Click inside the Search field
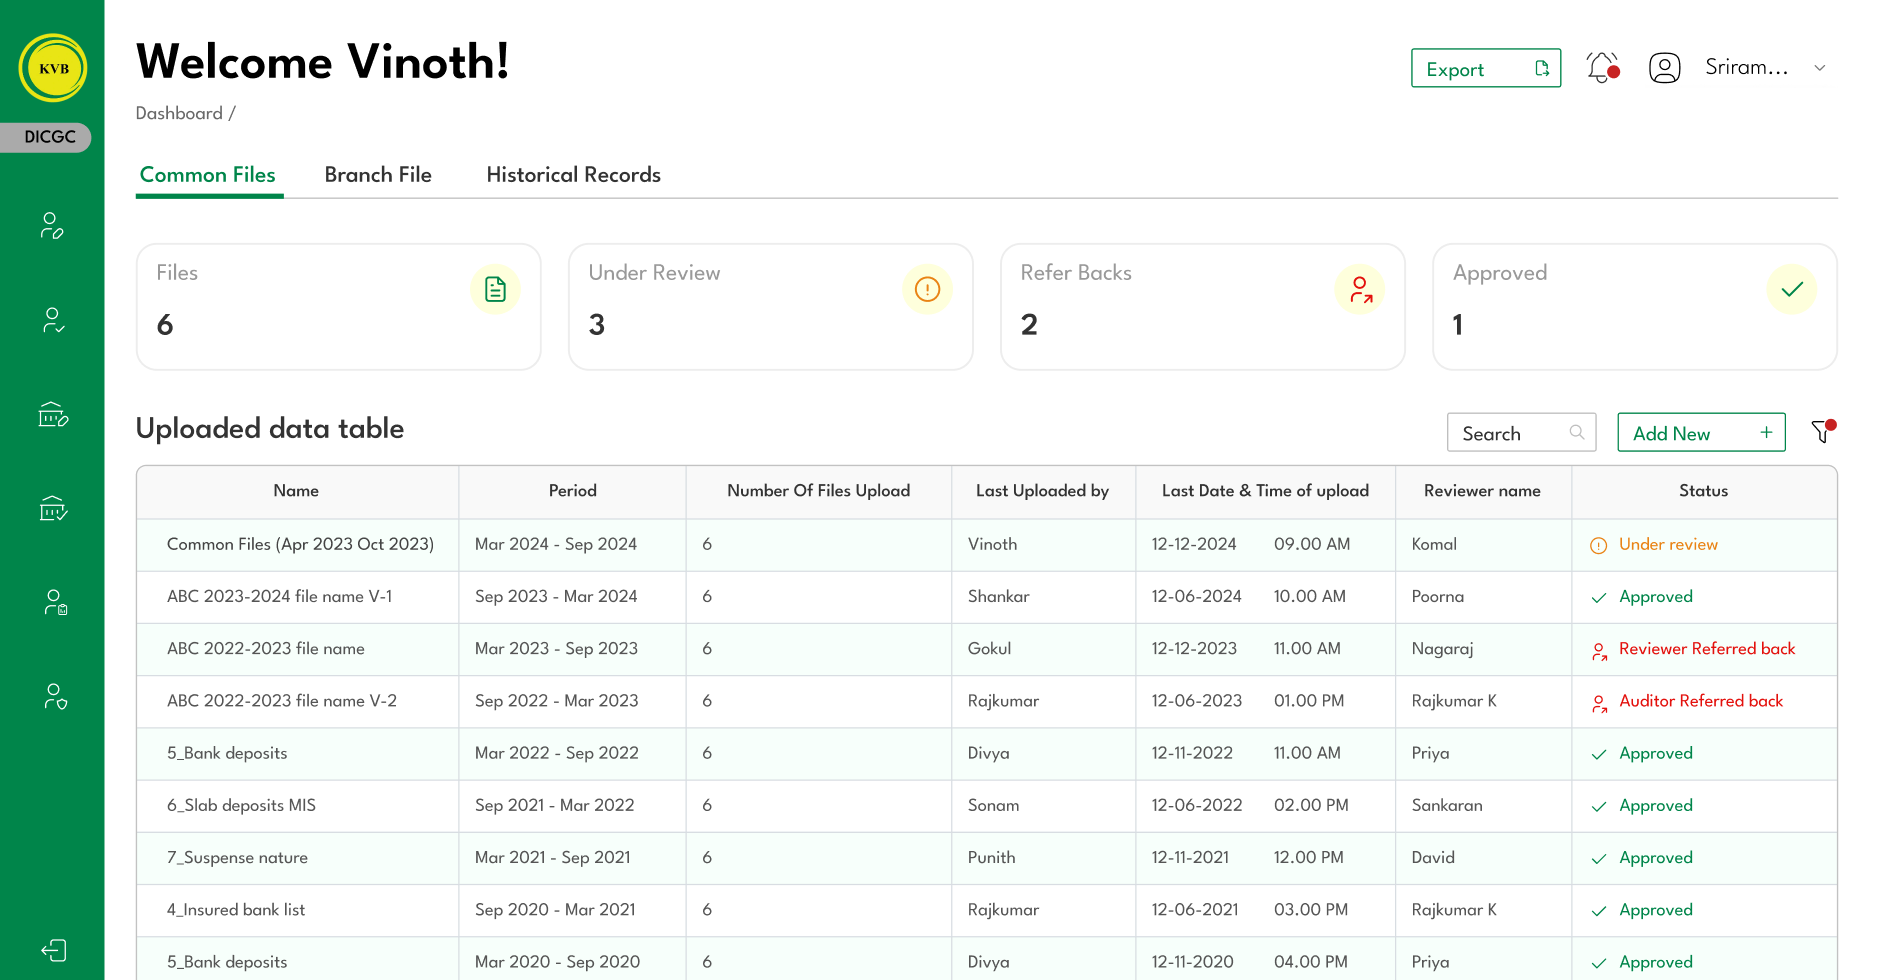 1510,432
